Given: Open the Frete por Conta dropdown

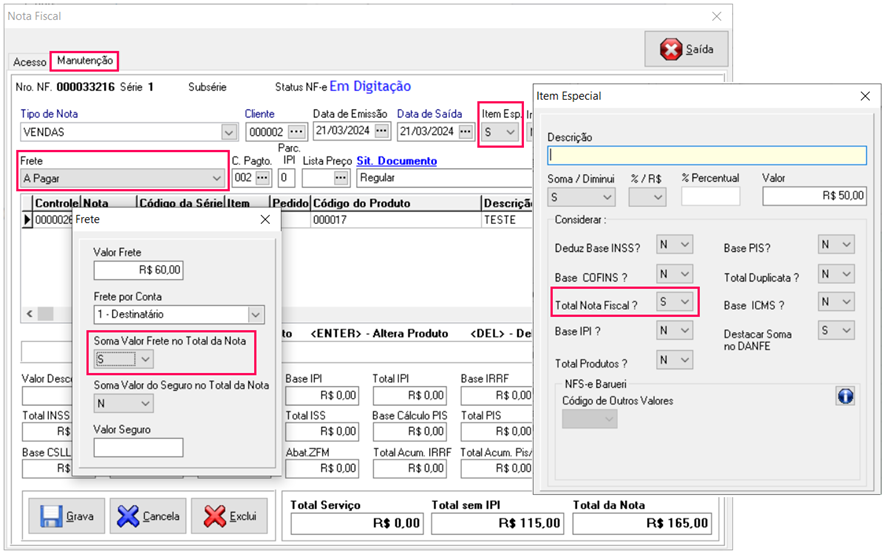Looking at the screenshot, I should 256,314.
